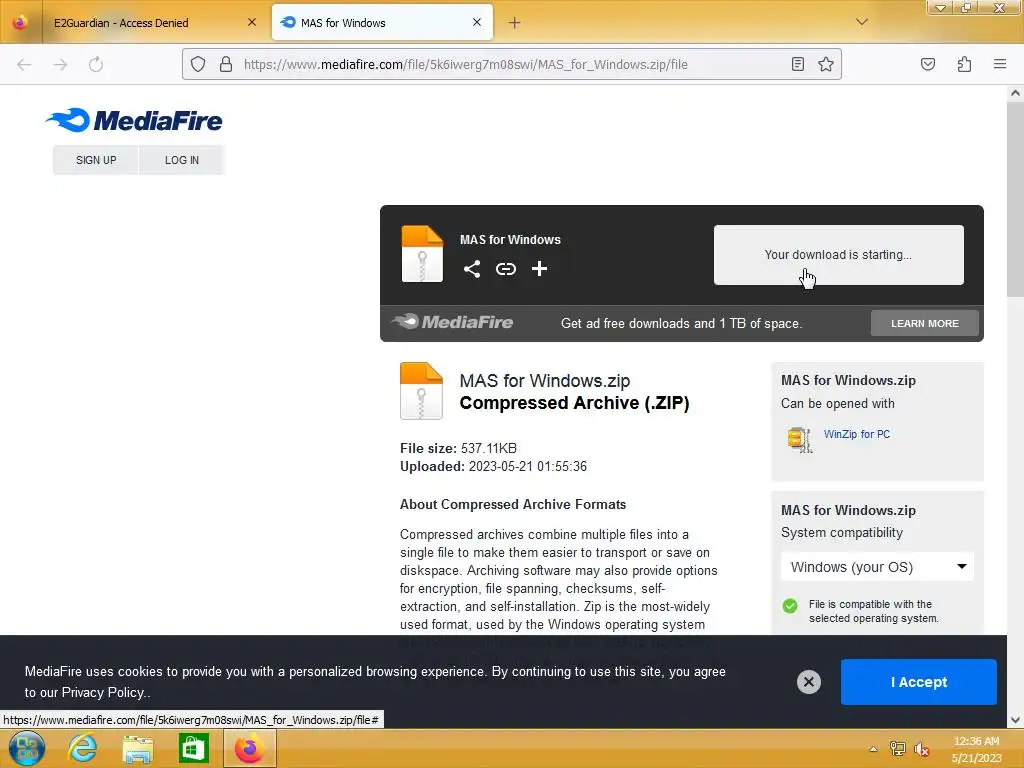Reload the page with refresh icon
The height and width of the screenshot is (768, 1024).
click(x=96, y=65)
